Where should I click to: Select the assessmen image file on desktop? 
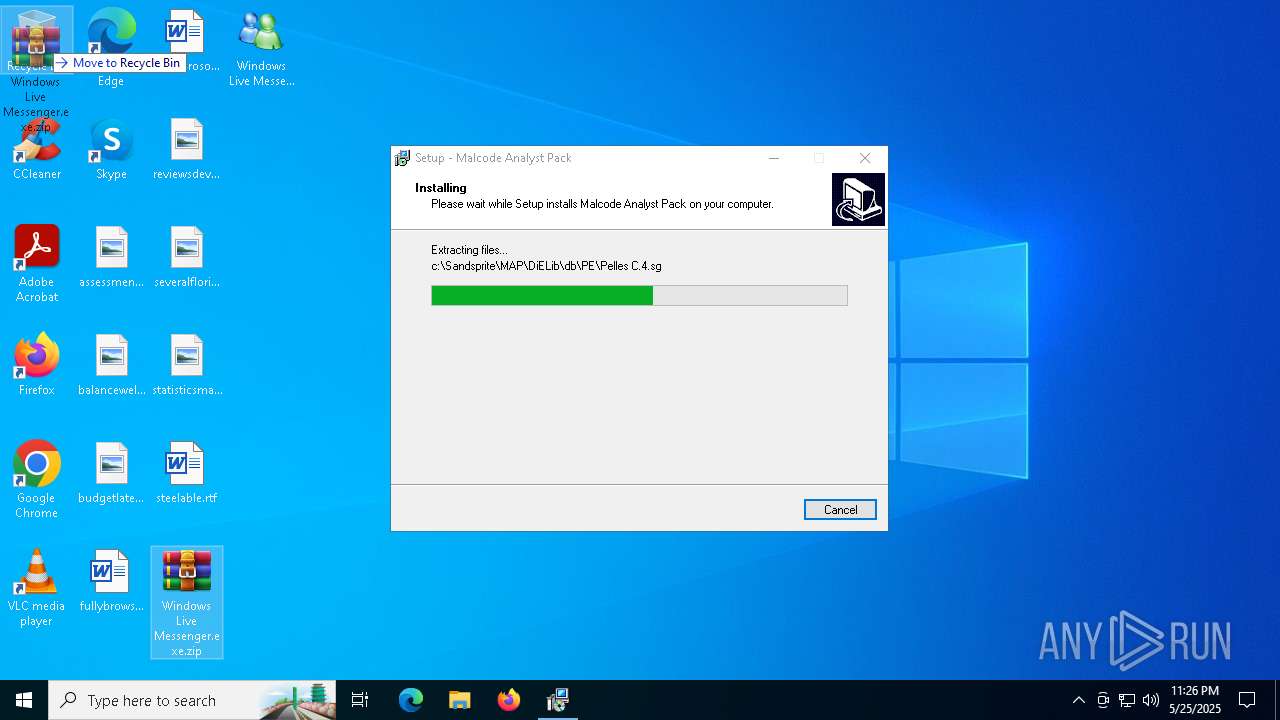coord(111,258)
